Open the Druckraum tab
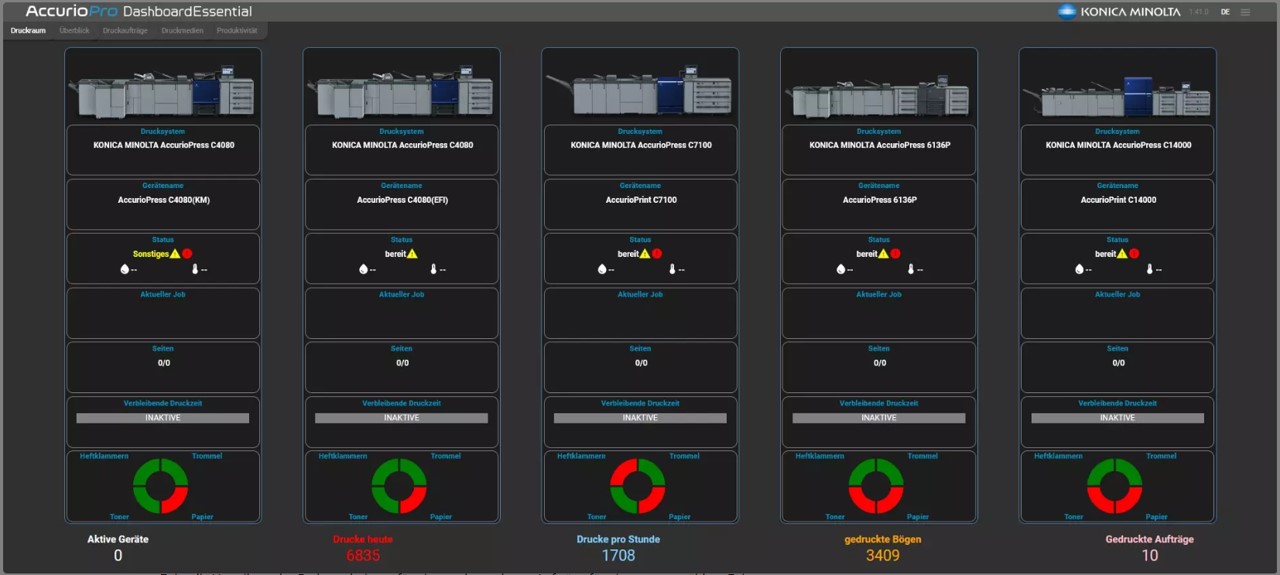This screenshot has height=575, width=1280. (28, 31)
